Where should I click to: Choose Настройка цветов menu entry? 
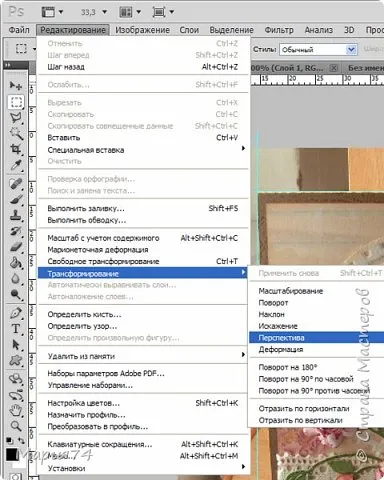143,403
